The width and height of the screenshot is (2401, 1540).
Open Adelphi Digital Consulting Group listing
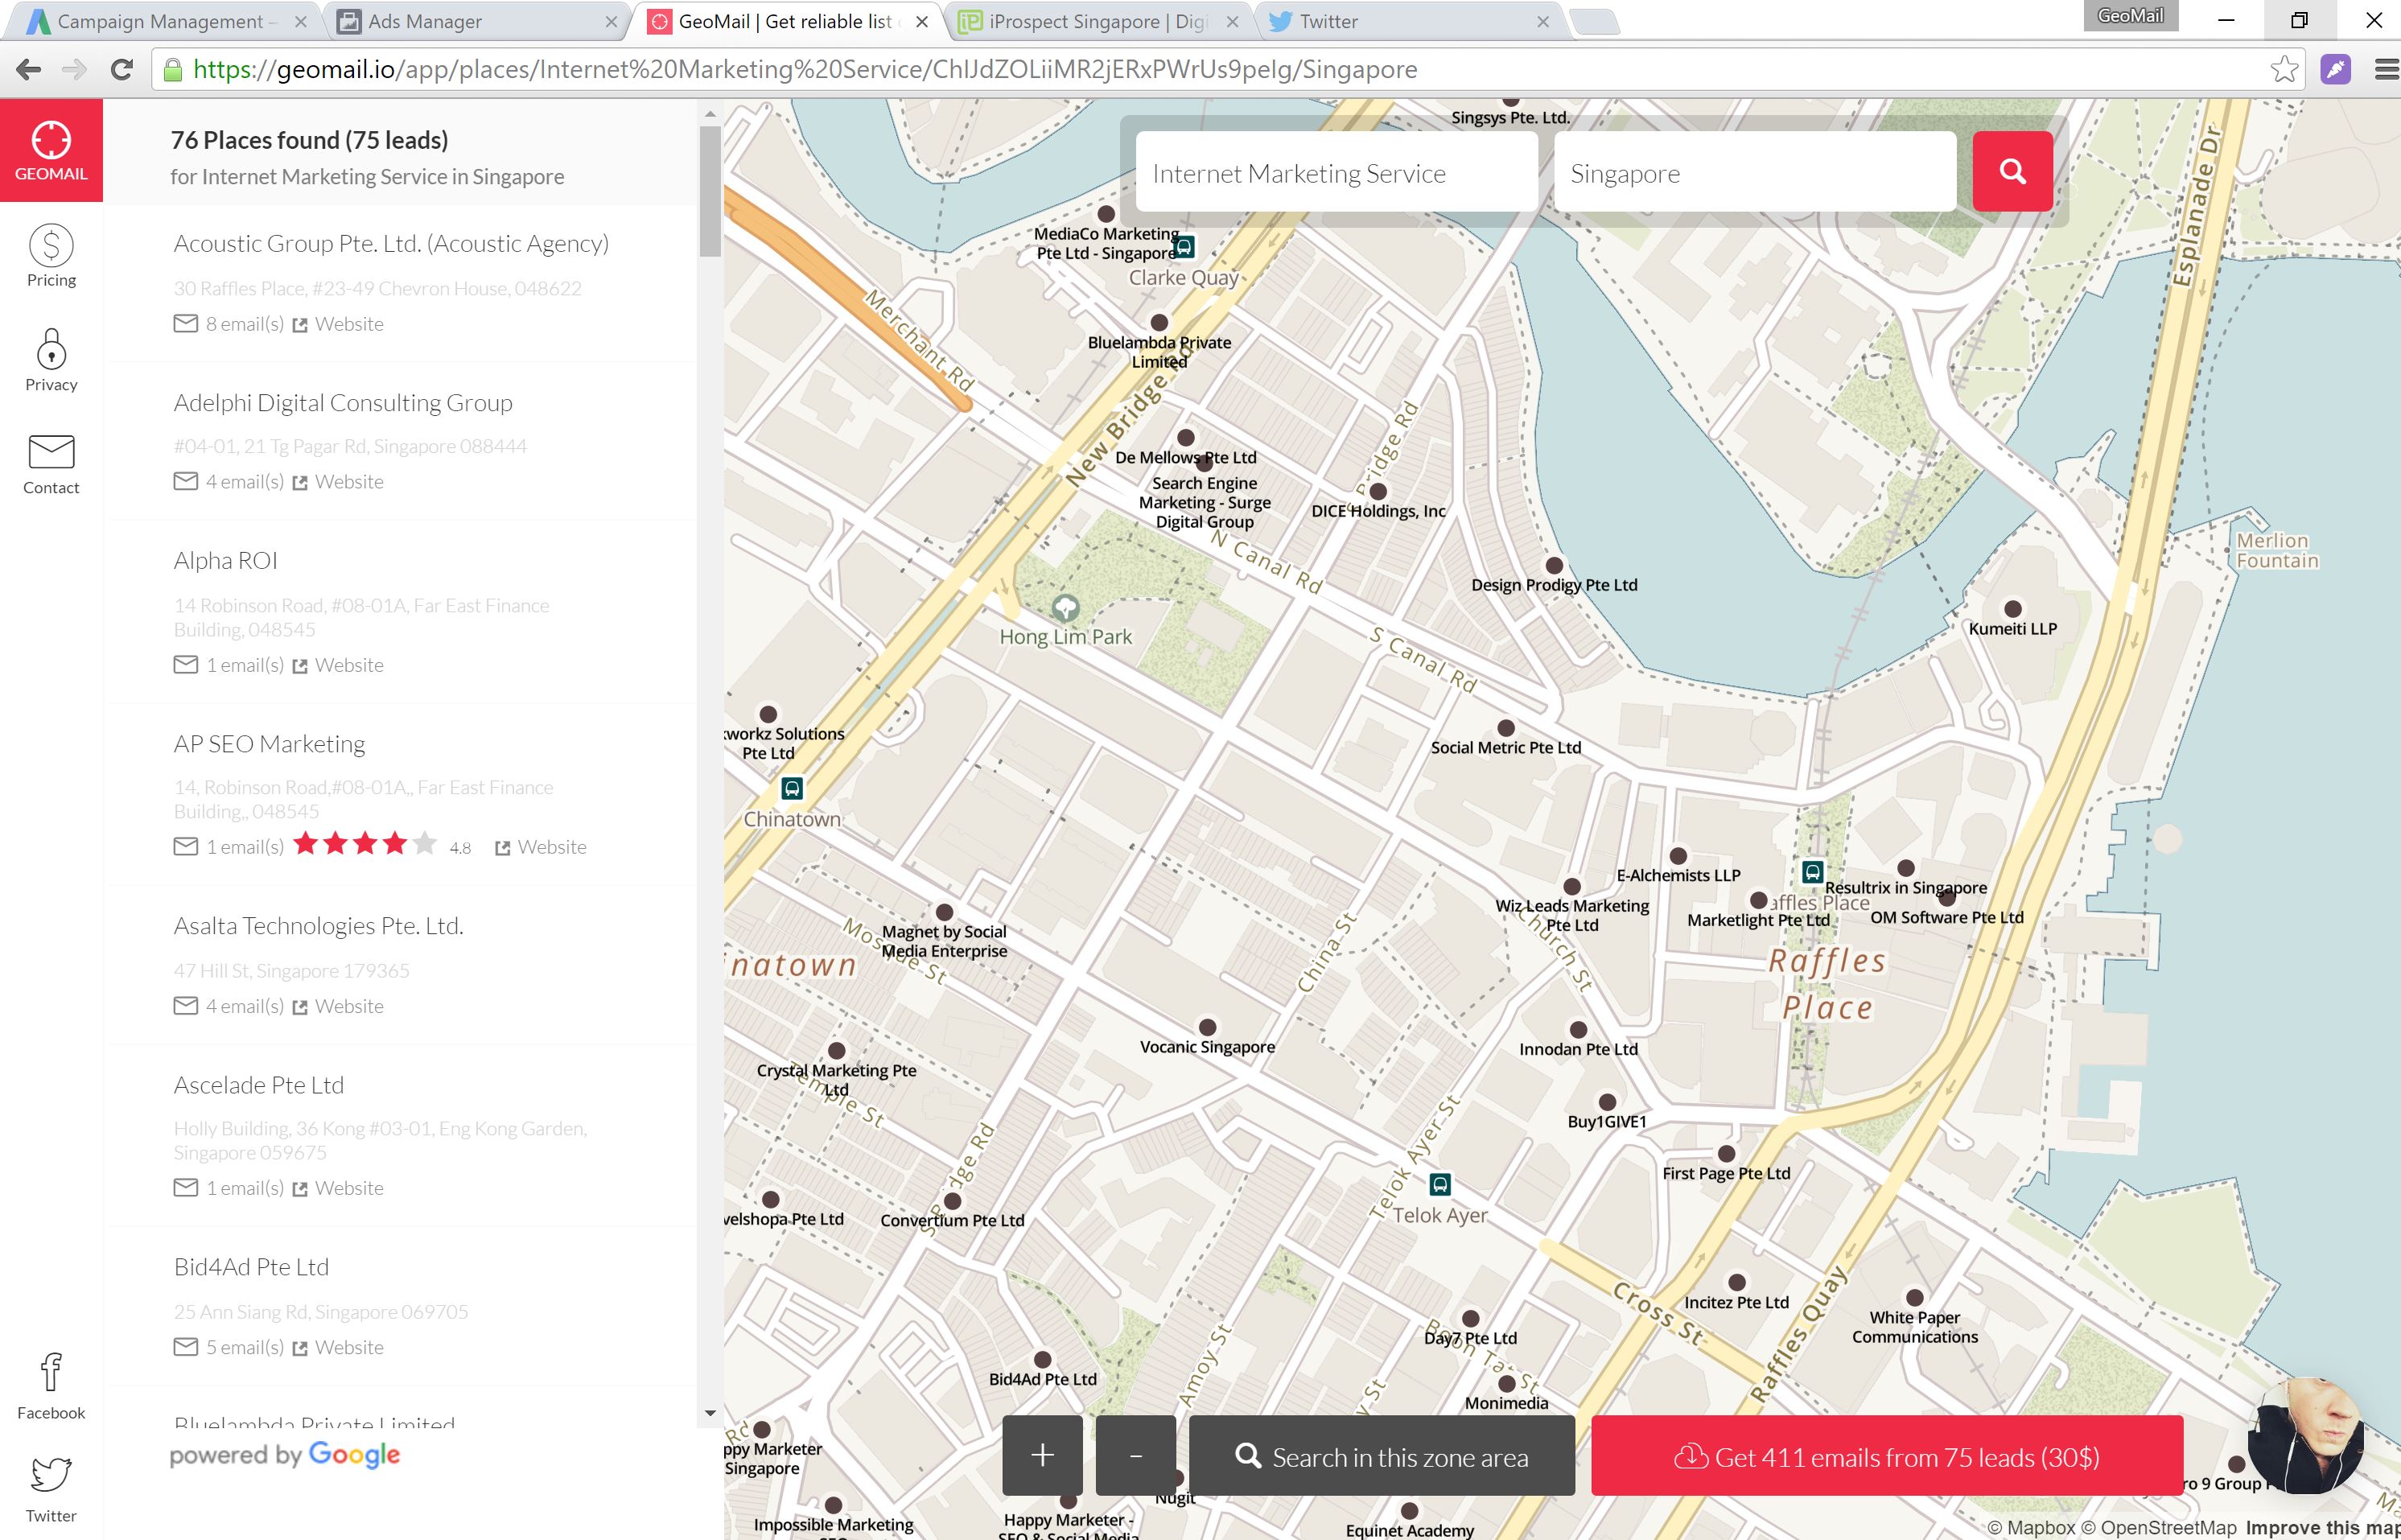(343, 402)
